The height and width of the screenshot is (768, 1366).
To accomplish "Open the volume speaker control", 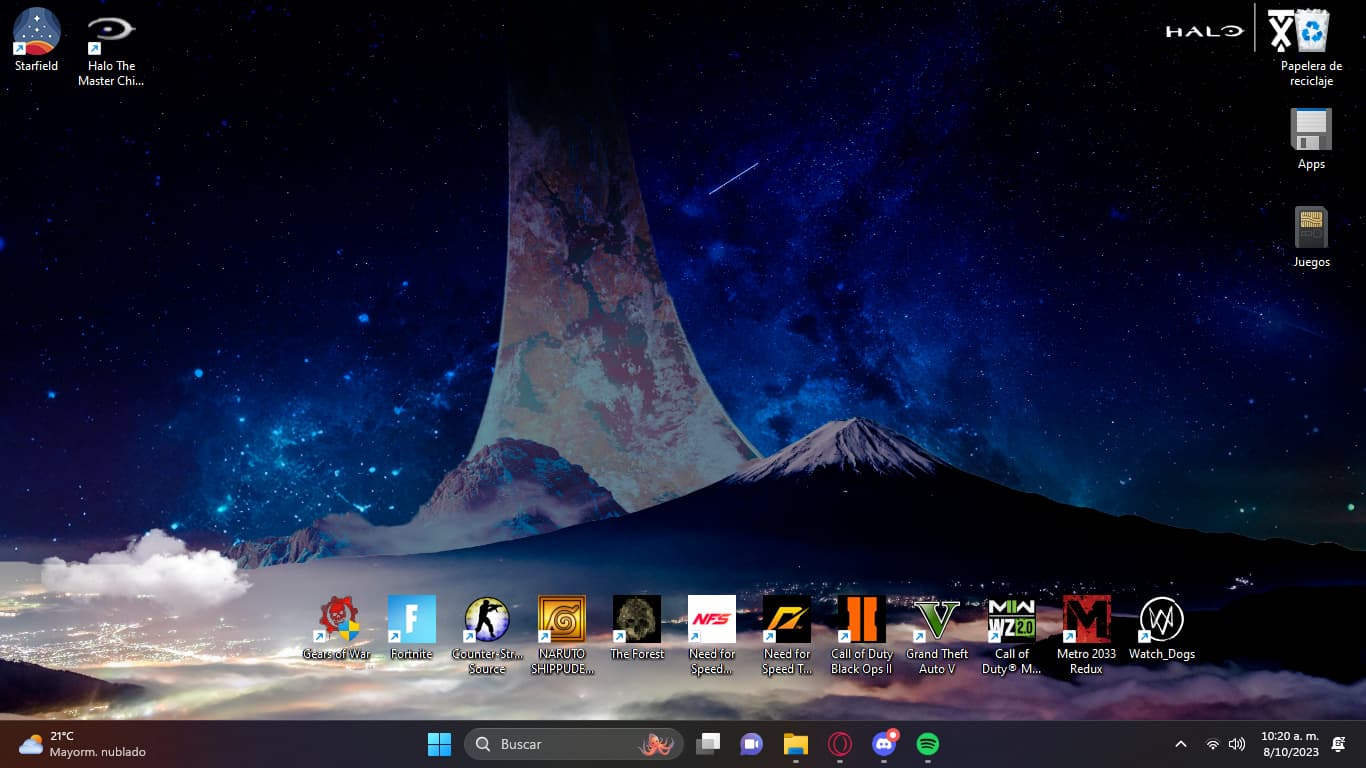I will 1237,744.
